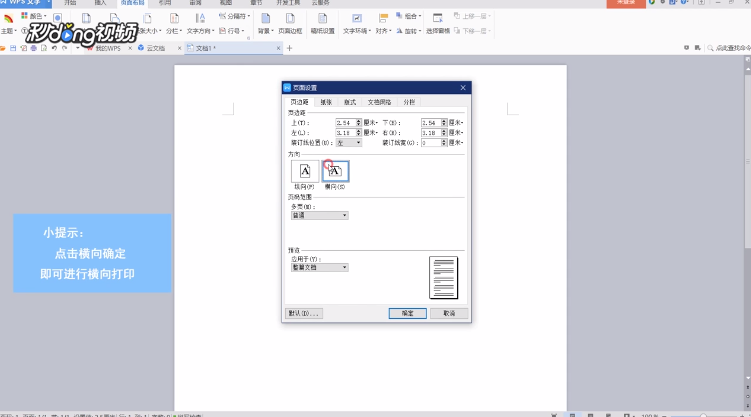Open the 插入 Insert ribbon tab

[101, 3]
